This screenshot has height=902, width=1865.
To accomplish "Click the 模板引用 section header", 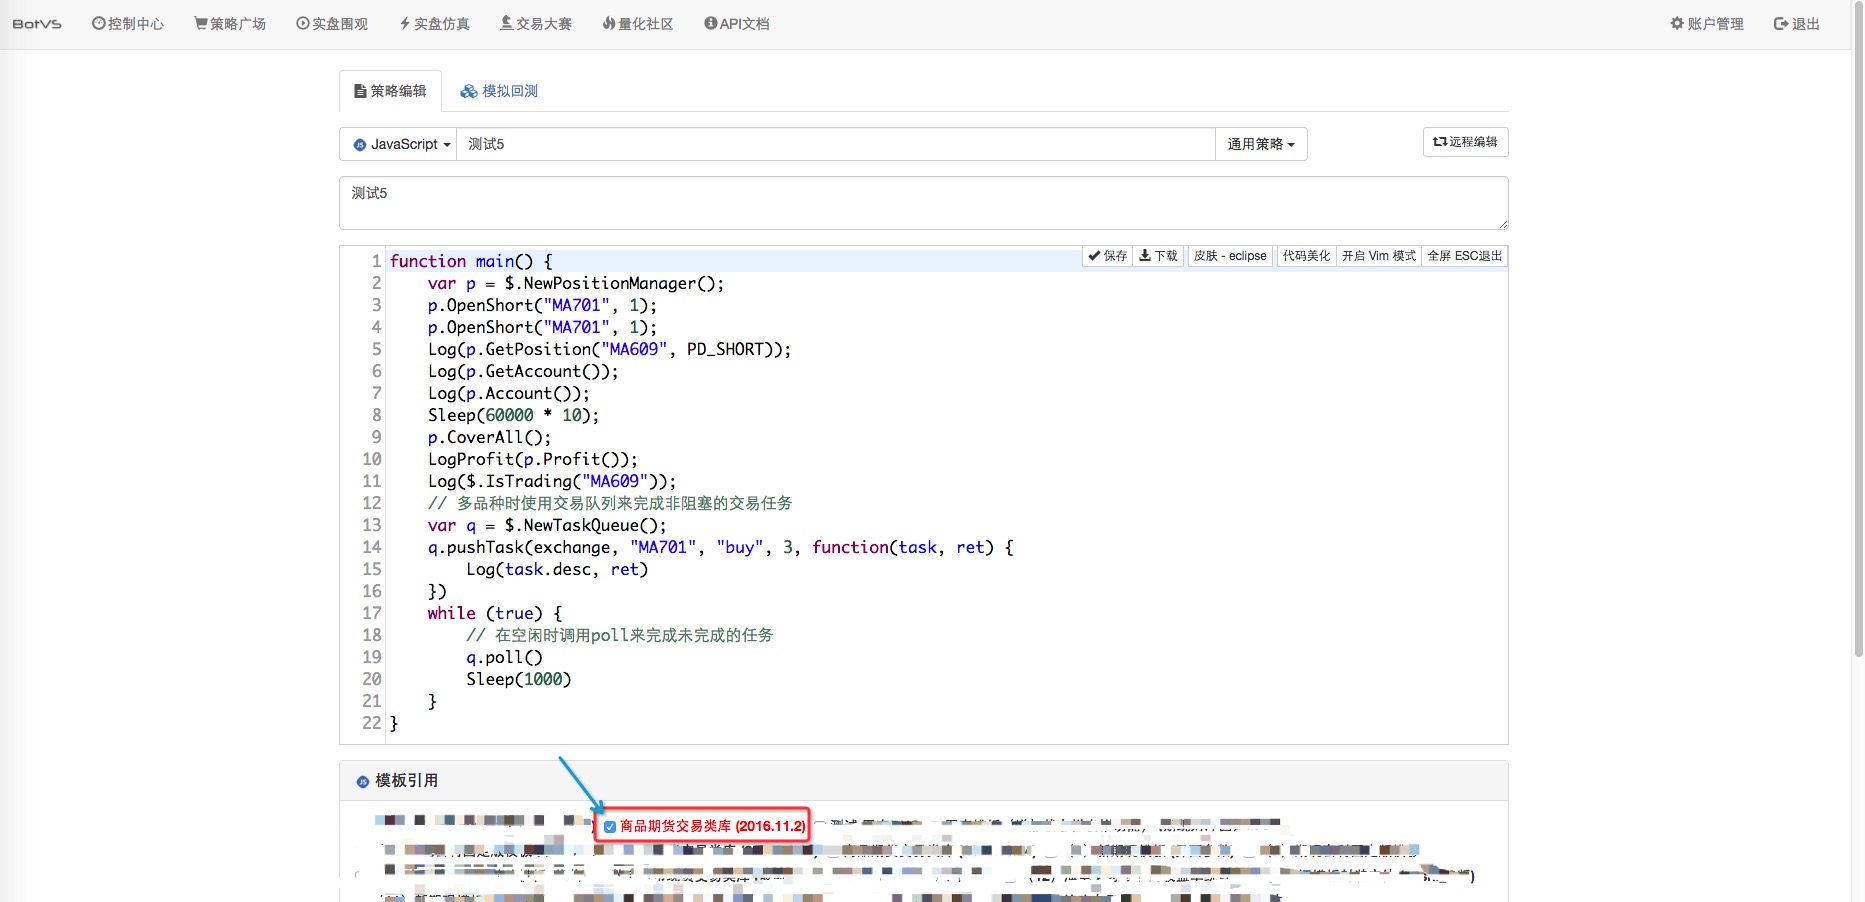I will 923,781.
